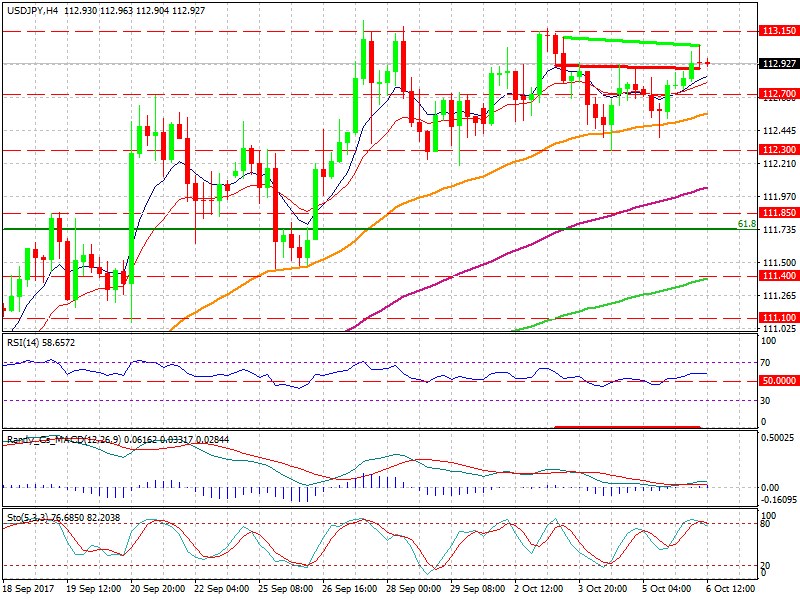Click the 112.300 red price label
Screen dimensions: 800x600
click(779, 150)
